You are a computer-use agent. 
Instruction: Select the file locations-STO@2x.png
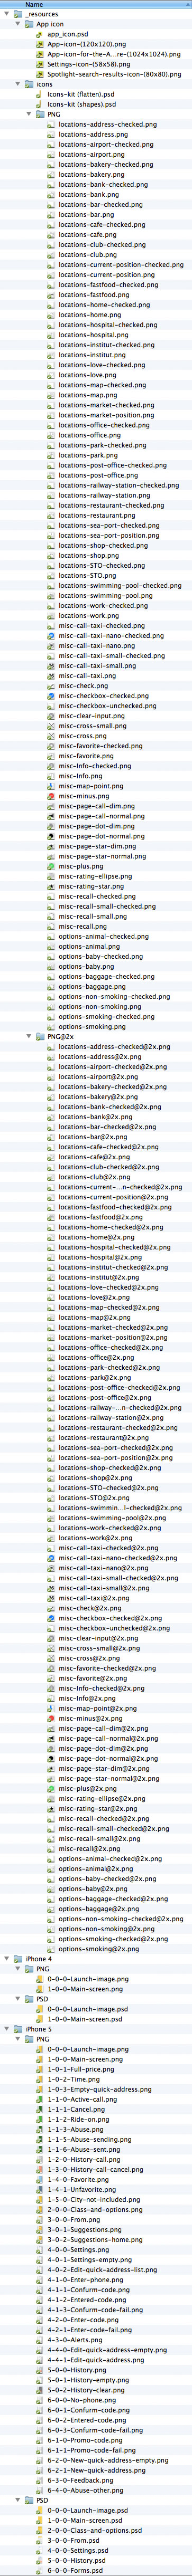click(94, 1498)
